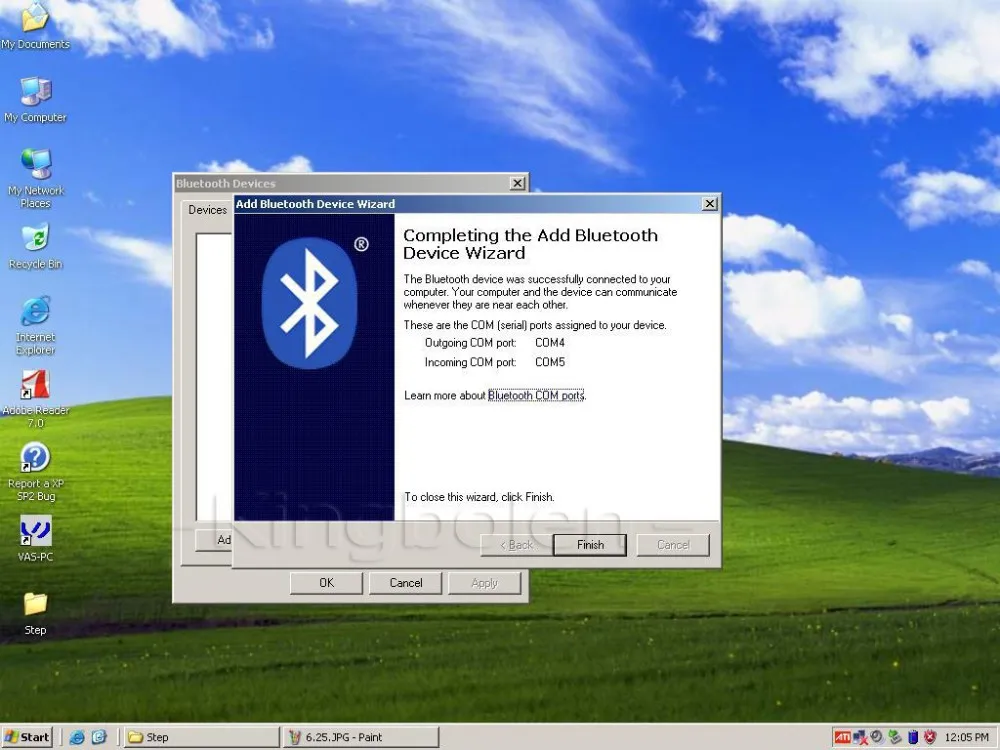Viewport: 1000px width, 750px height.
Task: Select Adobe Reader 7.0 desktop shortcut
Action: point(35,399)
